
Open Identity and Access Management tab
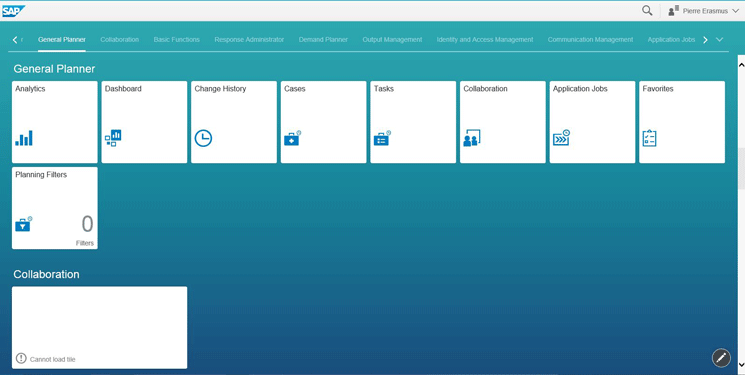pyautogui.click(x=485, y=39)
